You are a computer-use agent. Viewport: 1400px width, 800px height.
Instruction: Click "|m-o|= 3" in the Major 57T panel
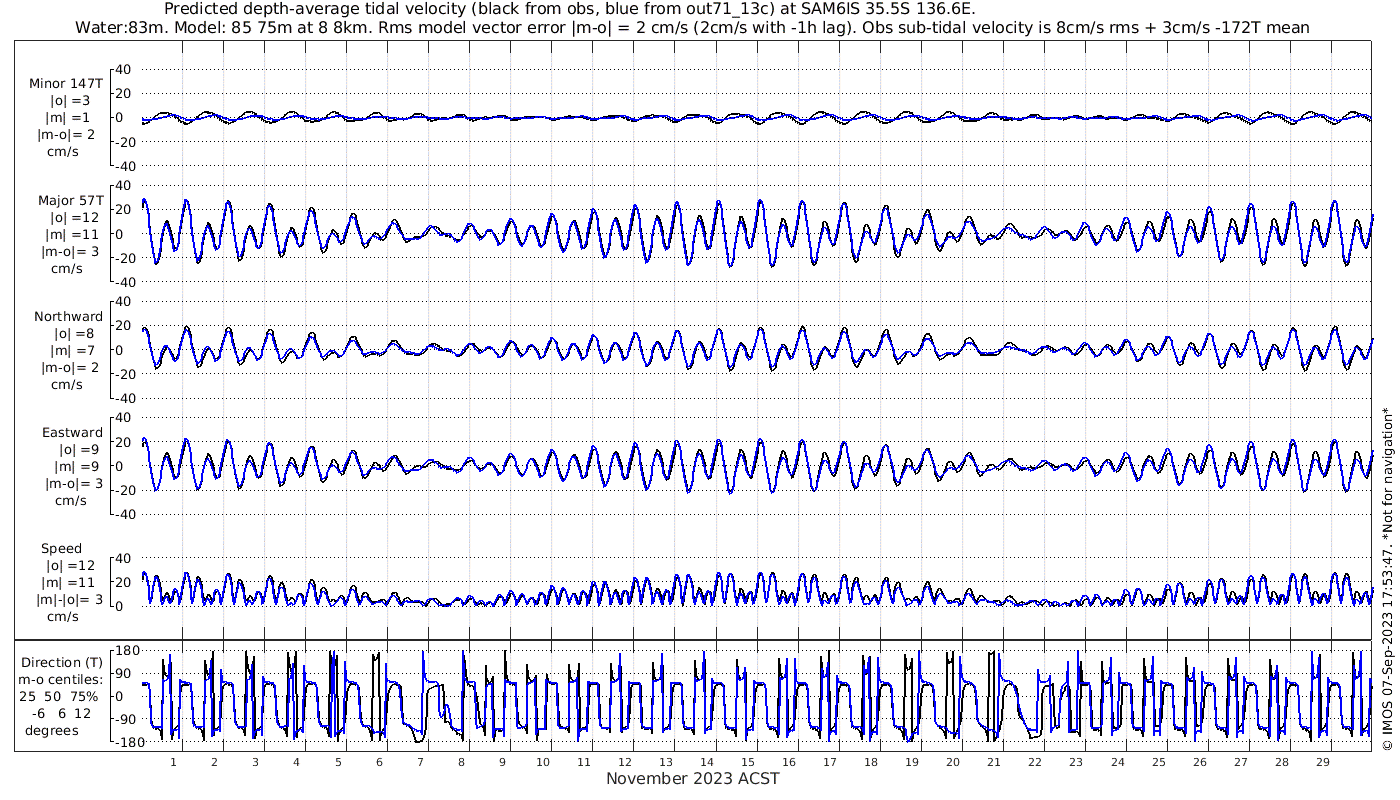70,251
